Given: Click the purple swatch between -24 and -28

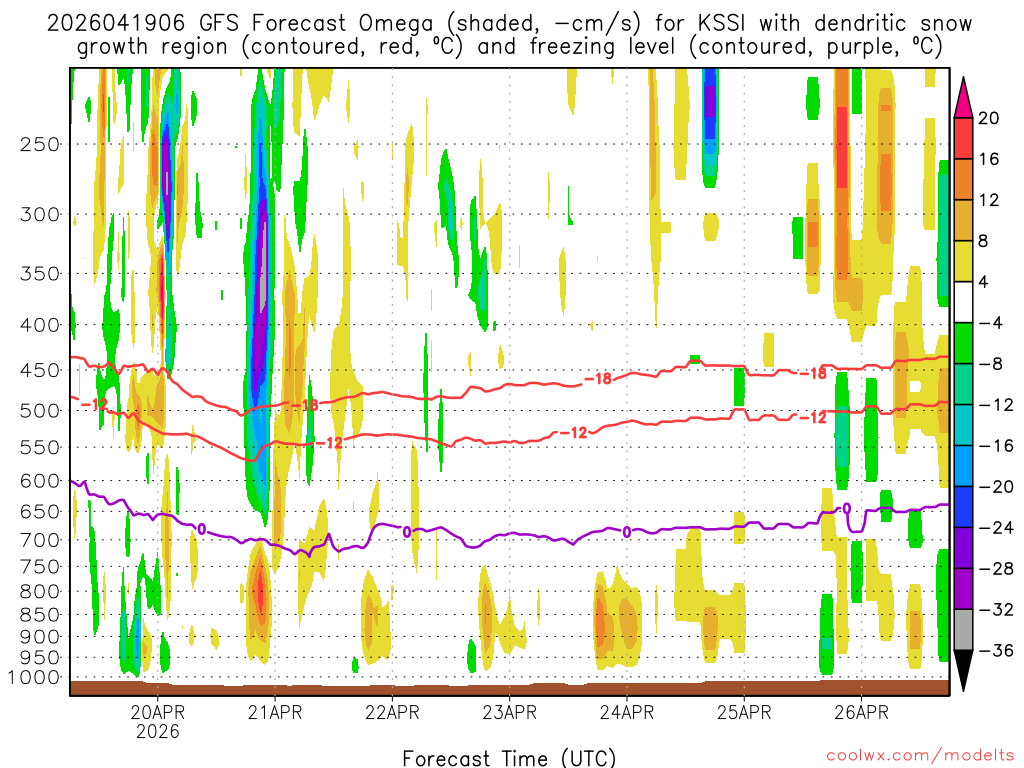Looking at the screenshot, I should pyautogui.click(x=963, y=548).
